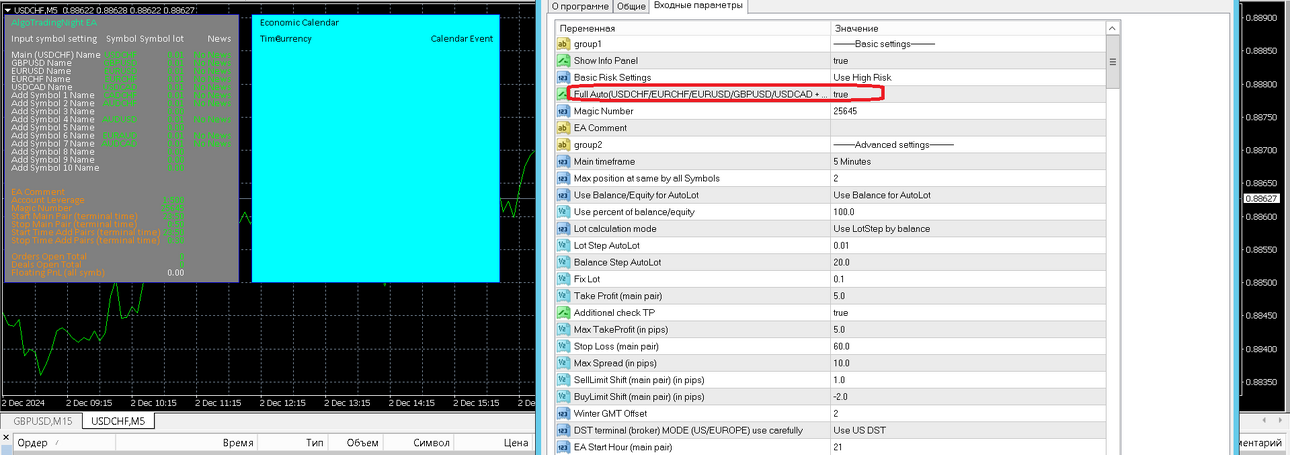This screenshot has height=455, width=1290.
Task: Switch to the Общие tab
Action: (630, 6)
